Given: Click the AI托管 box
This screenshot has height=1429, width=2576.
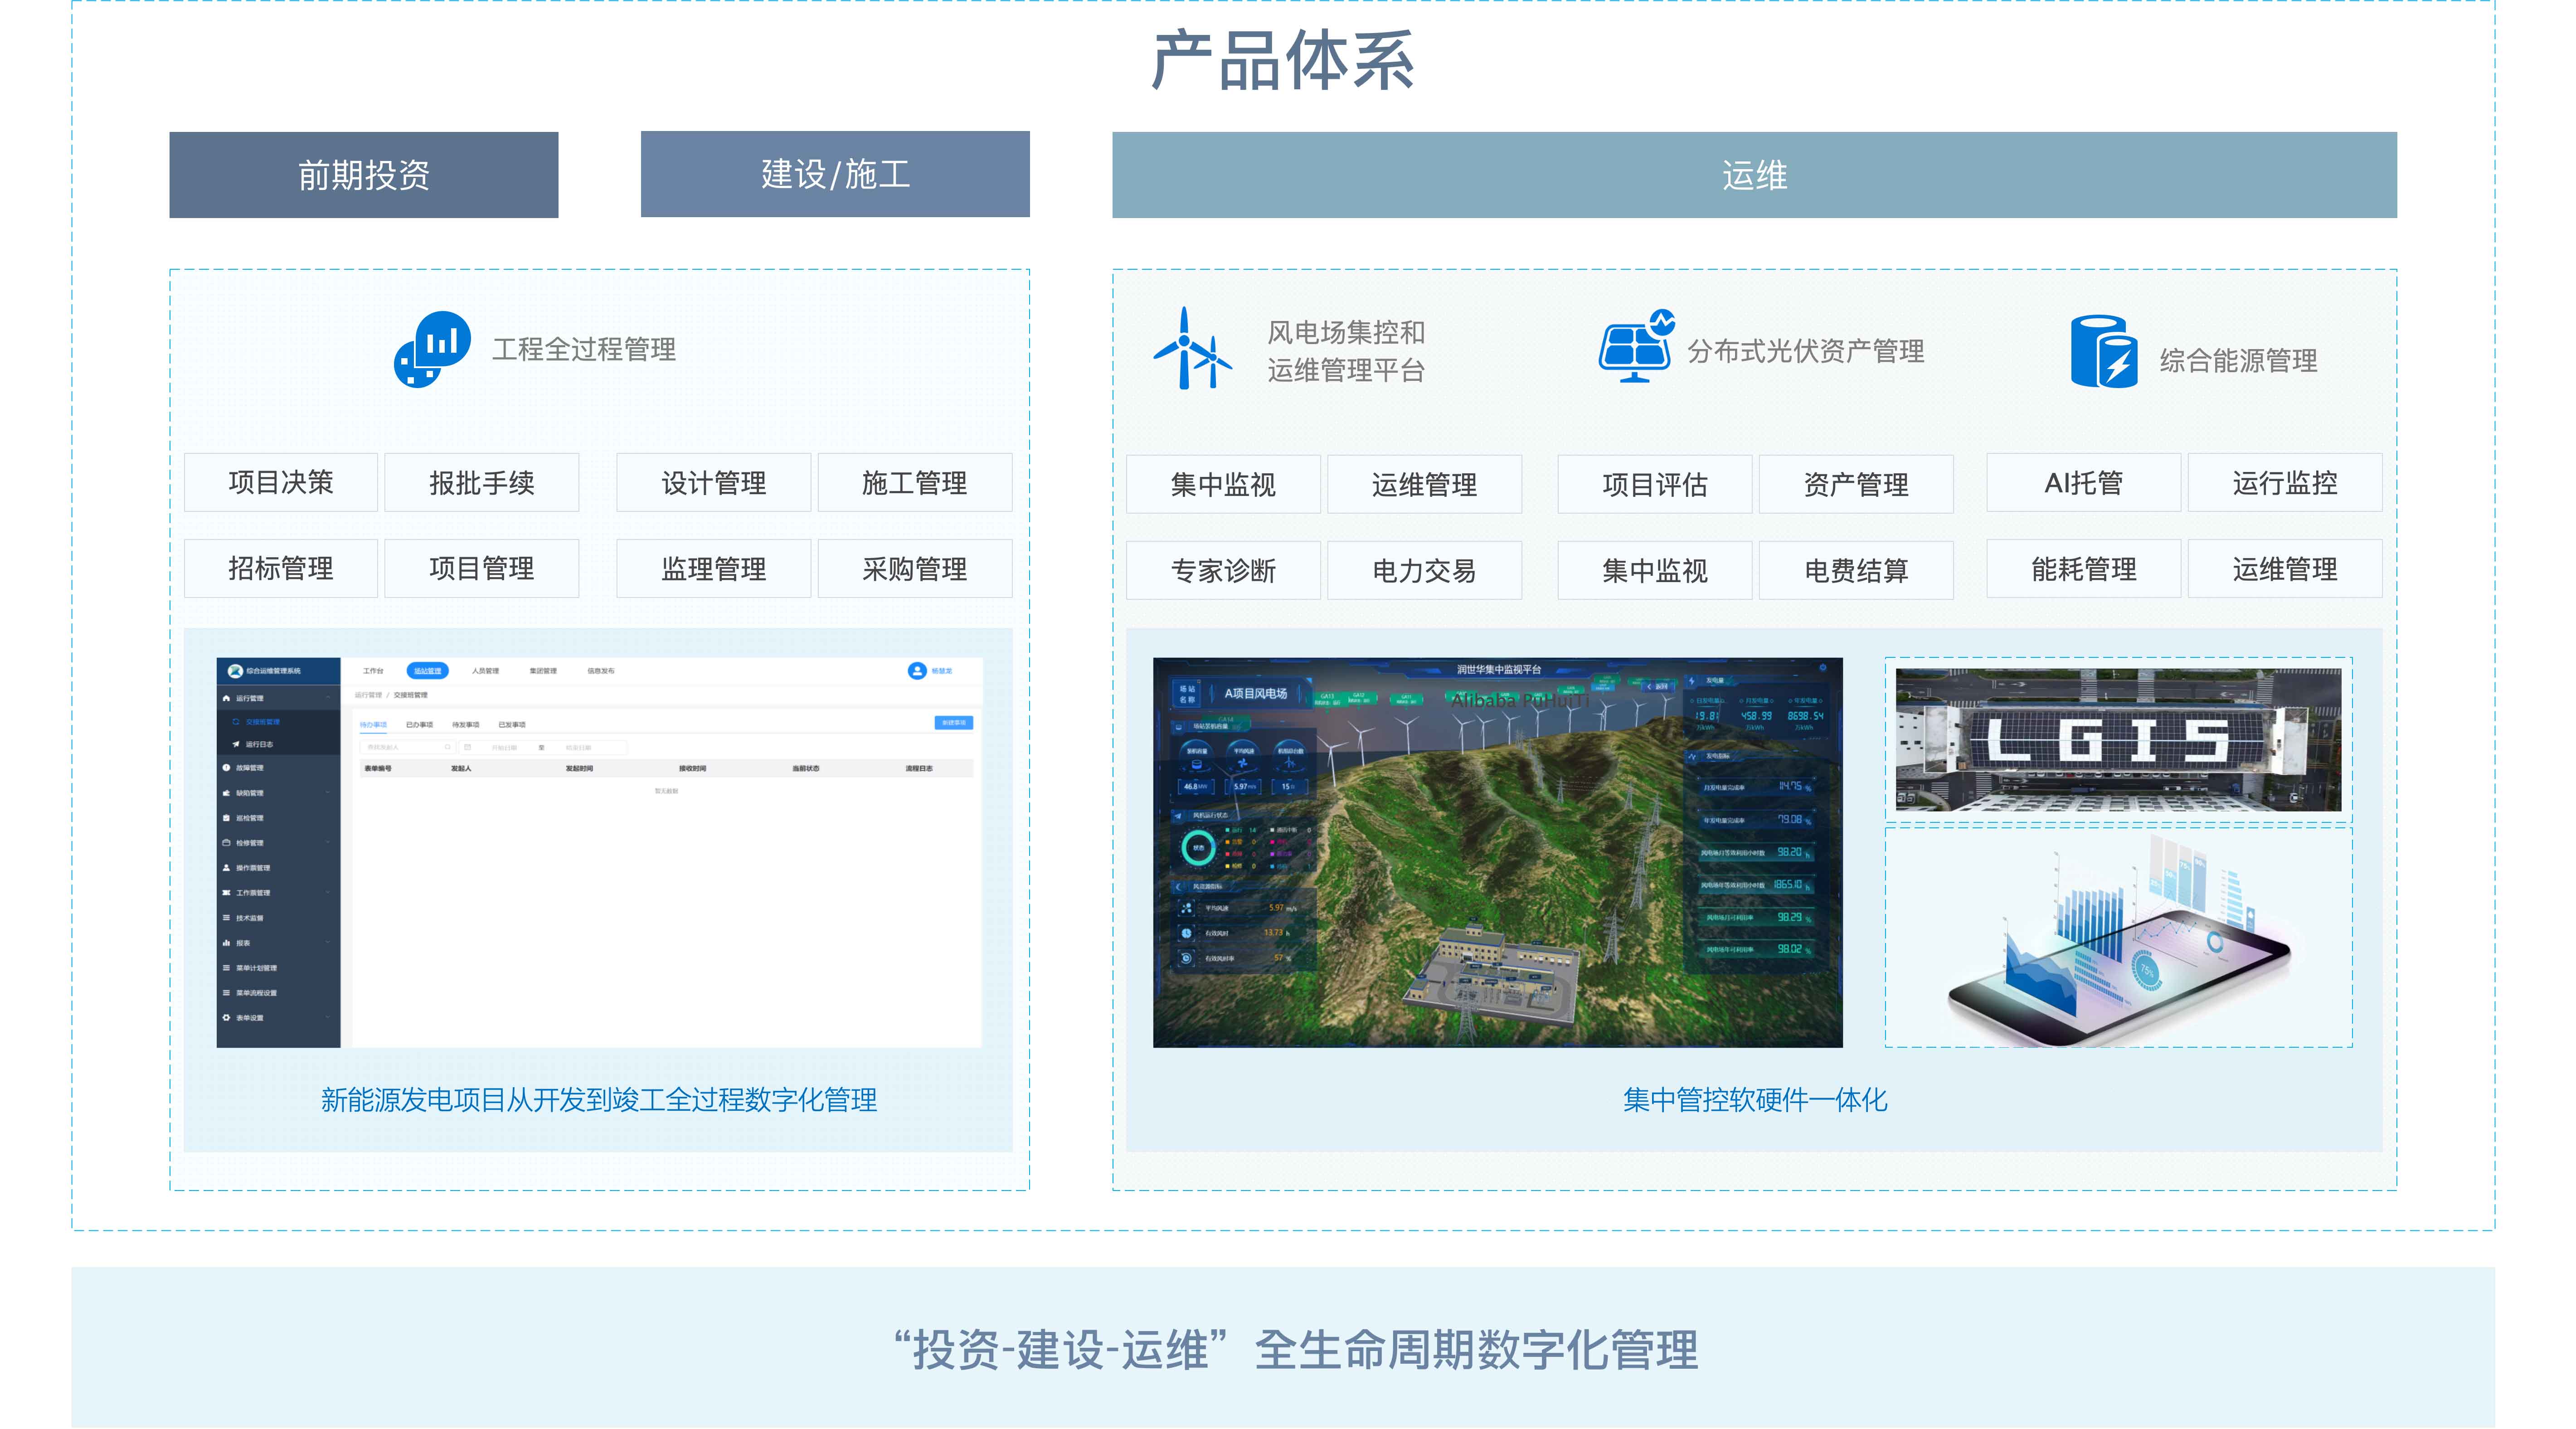Looking at the screenshot, I should coord(2084,483).
